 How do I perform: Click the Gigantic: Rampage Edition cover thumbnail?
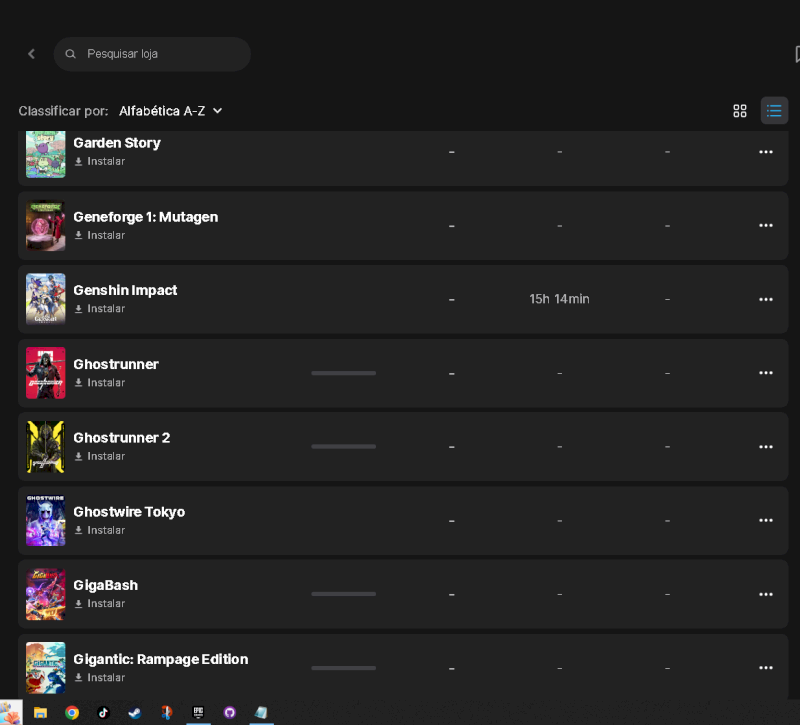[x=45, y=668]
